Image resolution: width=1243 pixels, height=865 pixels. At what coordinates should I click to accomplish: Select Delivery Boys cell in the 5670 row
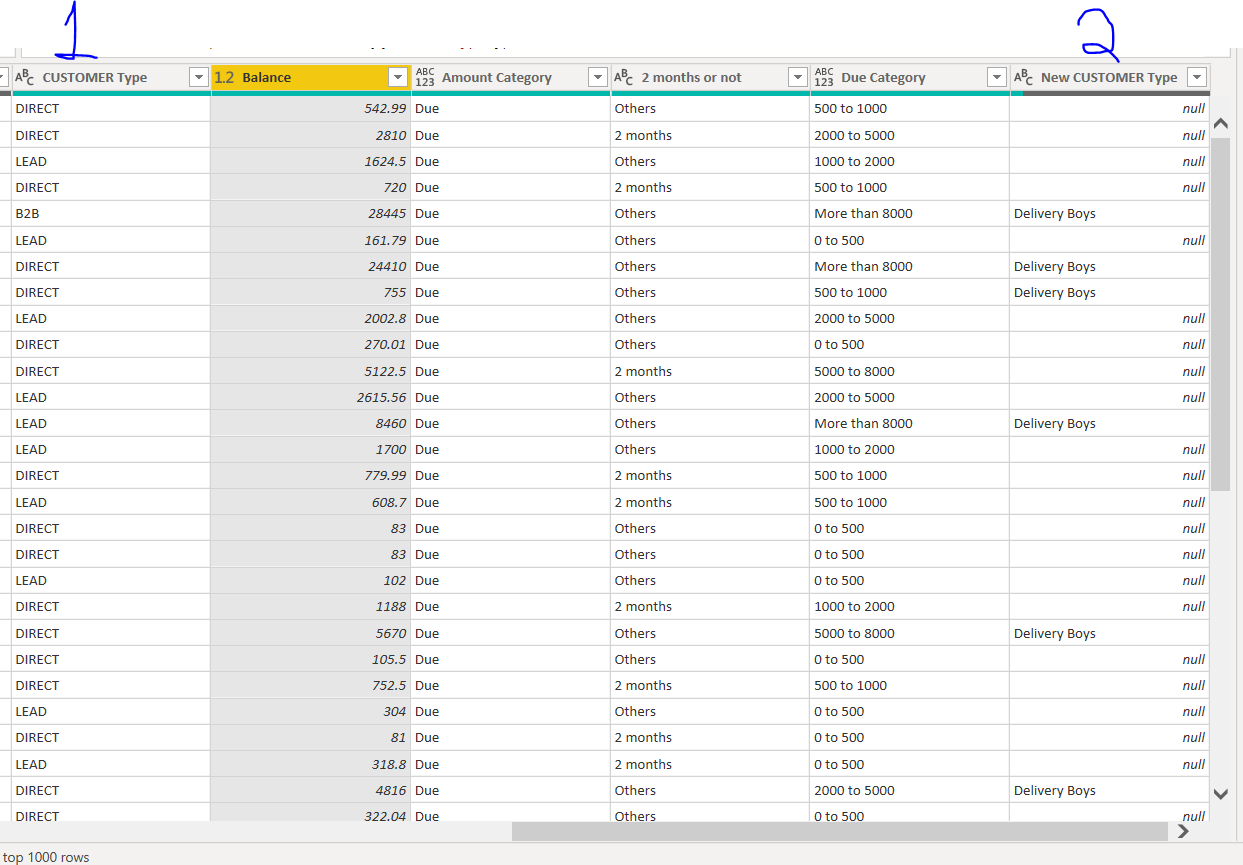tap(1109, 633)
